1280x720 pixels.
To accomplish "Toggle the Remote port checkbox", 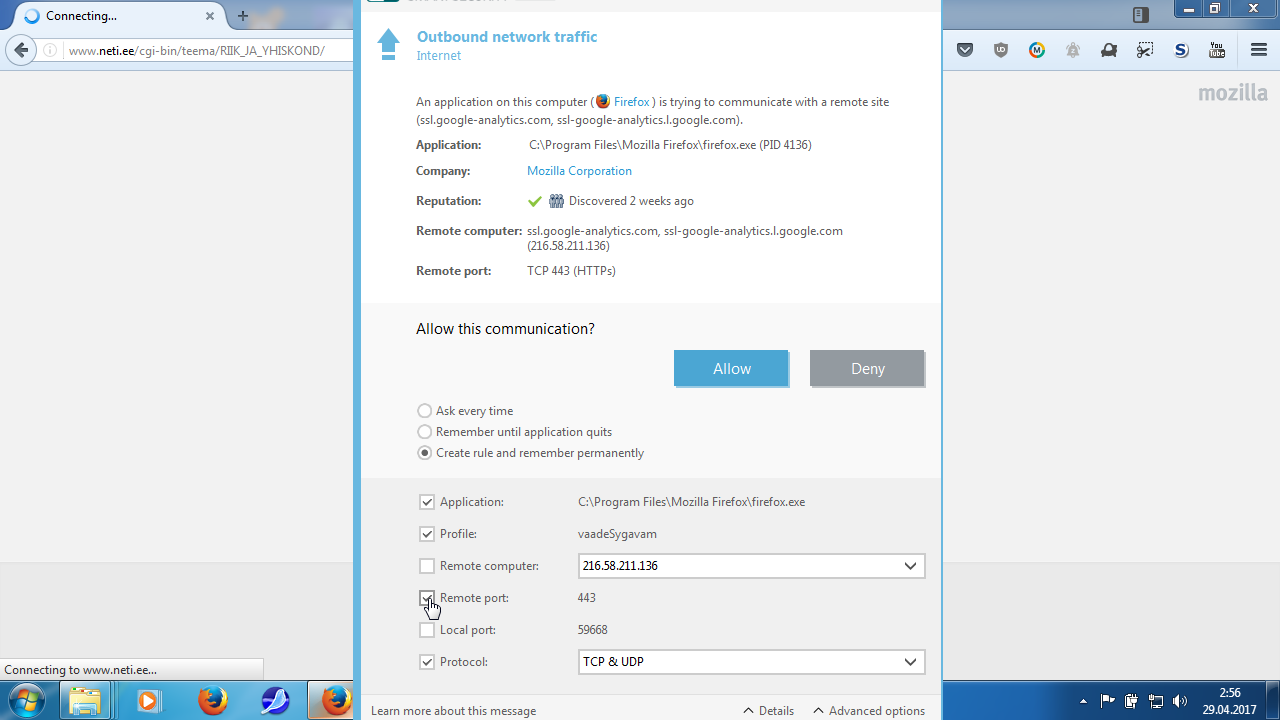I will [x=427, y=598].
